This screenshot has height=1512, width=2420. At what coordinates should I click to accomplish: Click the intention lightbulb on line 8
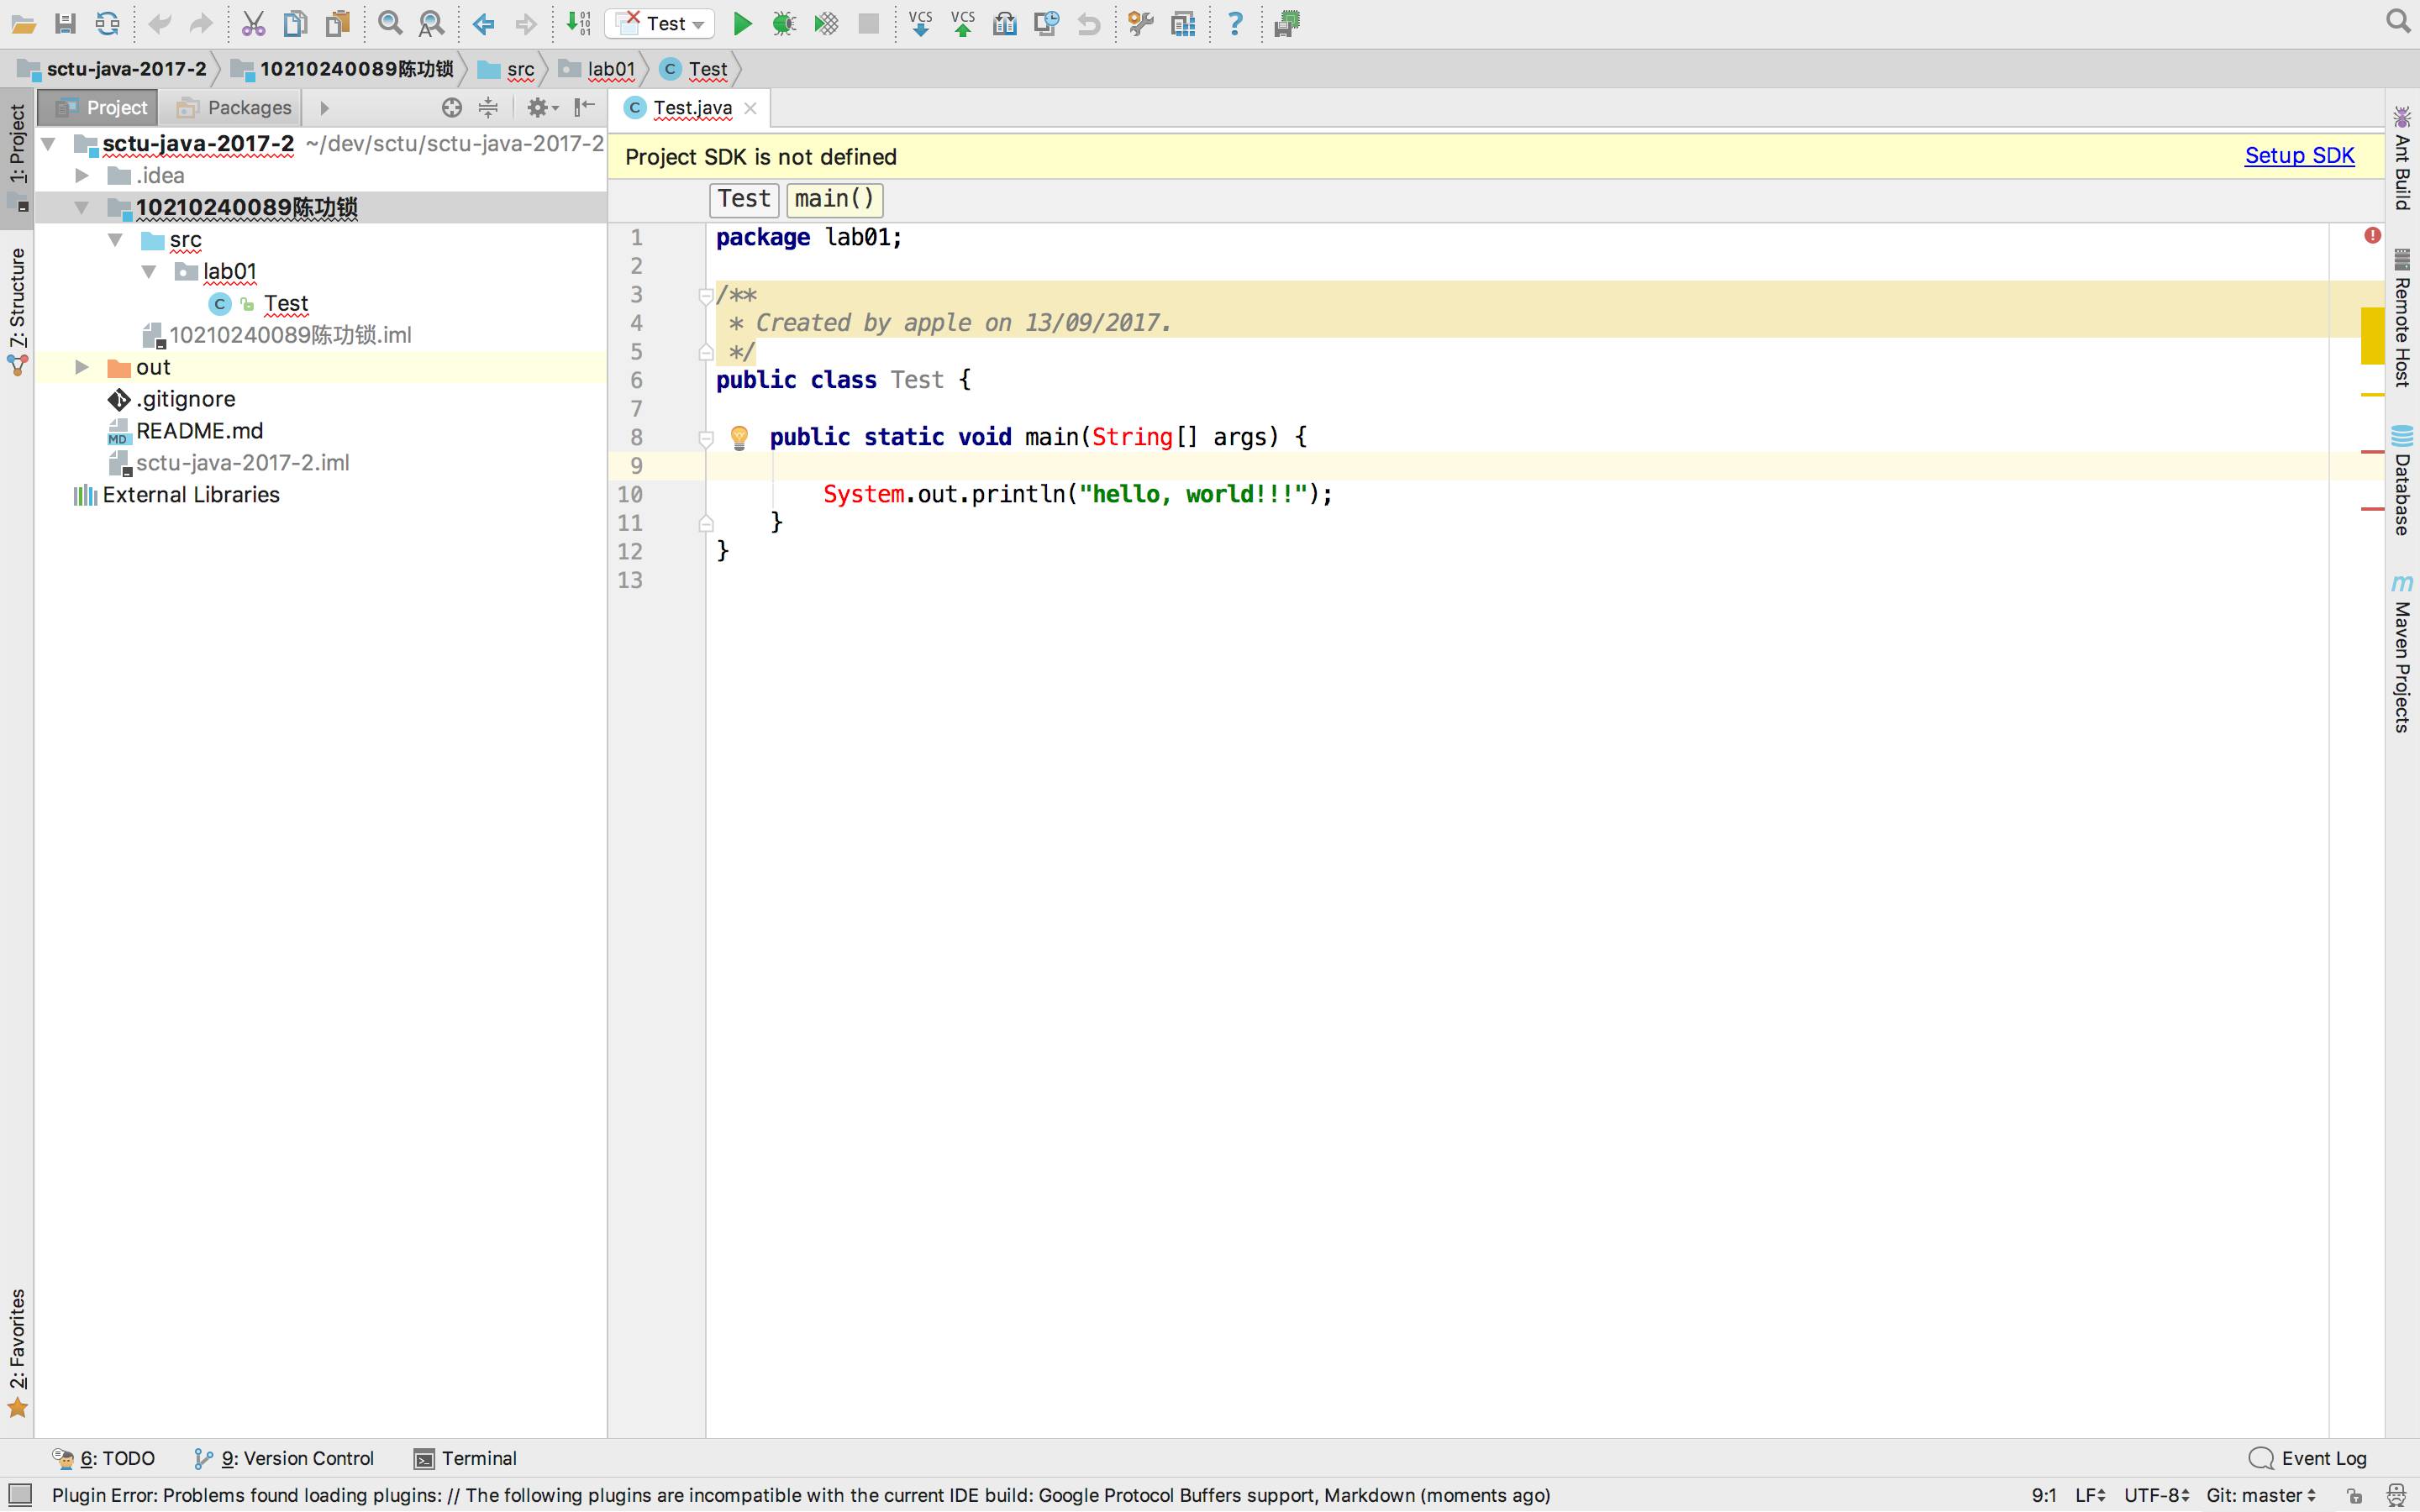(739, 437)
